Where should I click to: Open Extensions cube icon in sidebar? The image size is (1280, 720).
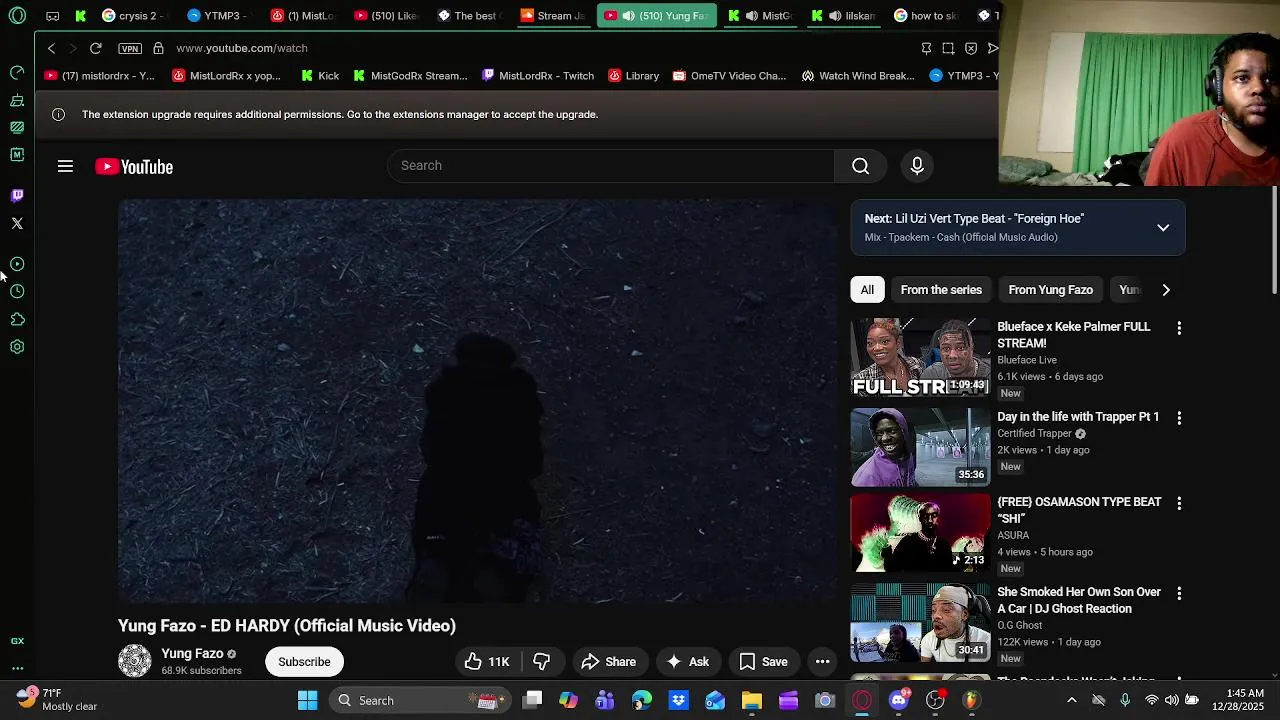coord(17,319)
